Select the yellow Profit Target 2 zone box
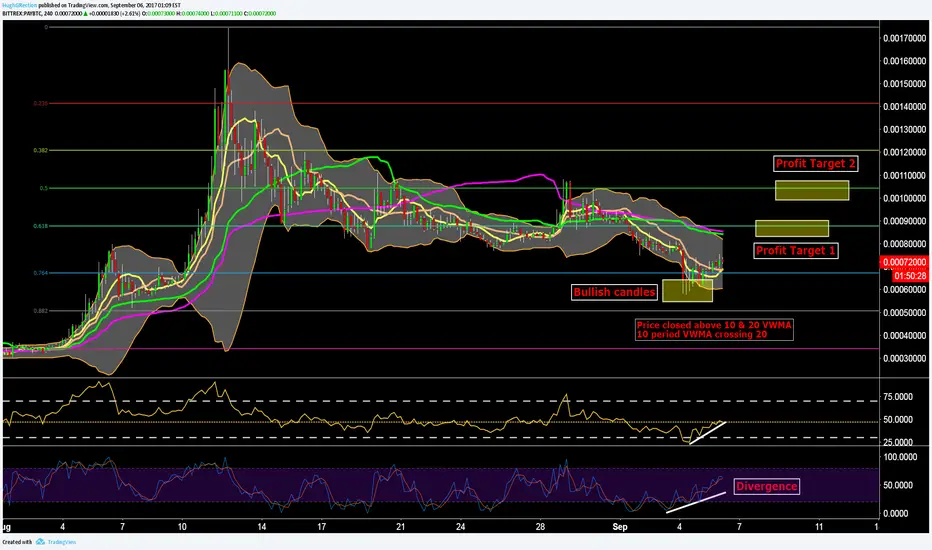The width and height of the screenshot is (932, 550). pyautogui.click(x=812, y=190)
